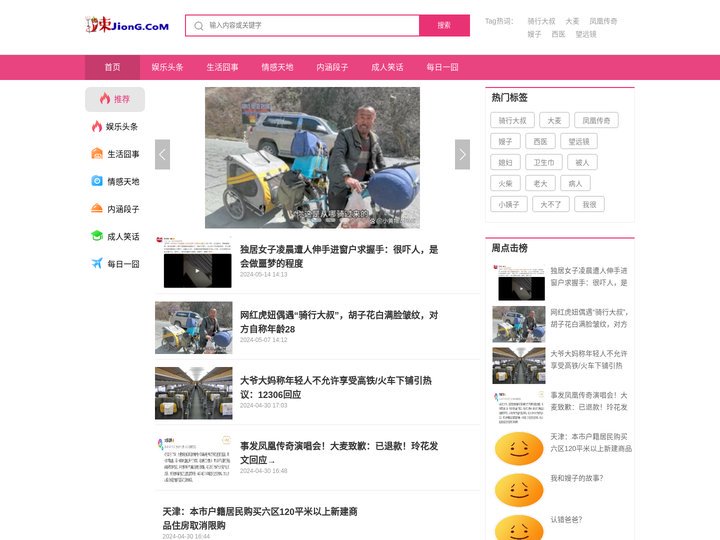Open 认错爸爸? in 周点击榜
The height and width of the screenshot is (540, 720).
click(566, 519)
